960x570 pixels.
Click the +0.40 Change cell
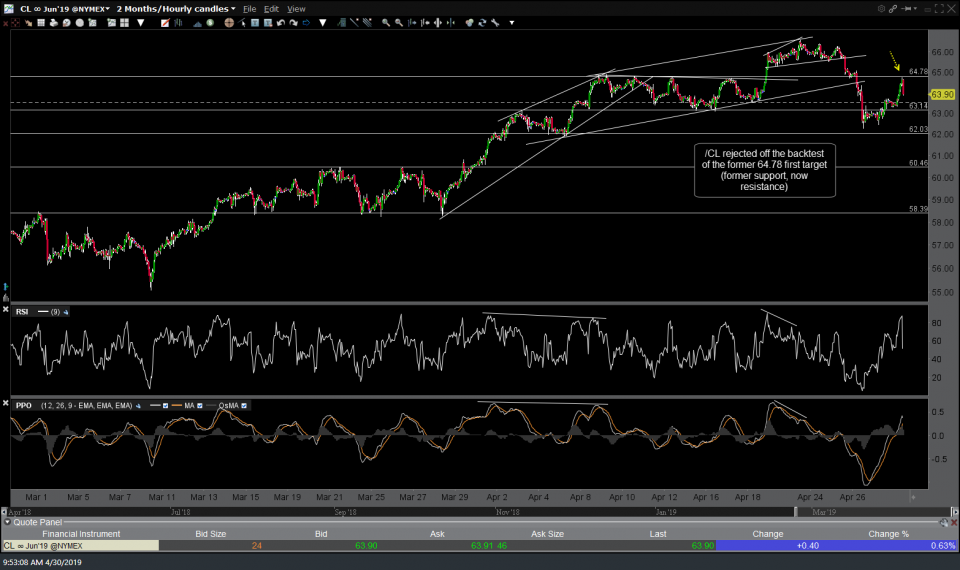(x=808, y=546)
